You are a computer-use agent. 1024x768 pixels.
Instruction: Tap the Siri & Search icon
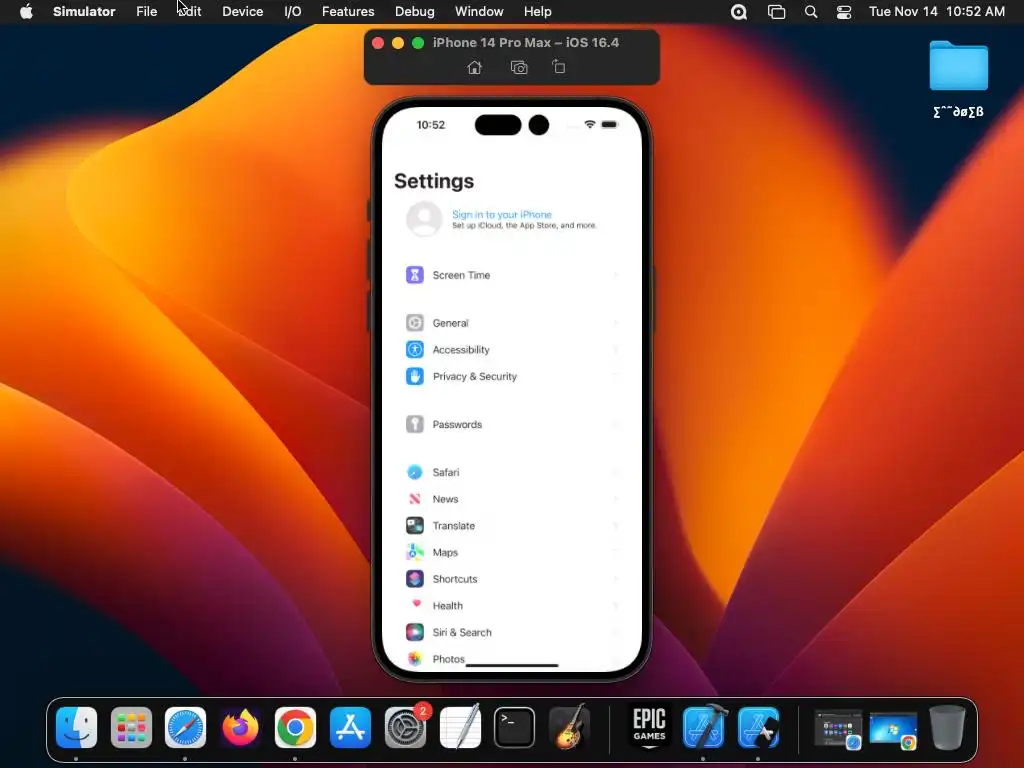(415, 632)
